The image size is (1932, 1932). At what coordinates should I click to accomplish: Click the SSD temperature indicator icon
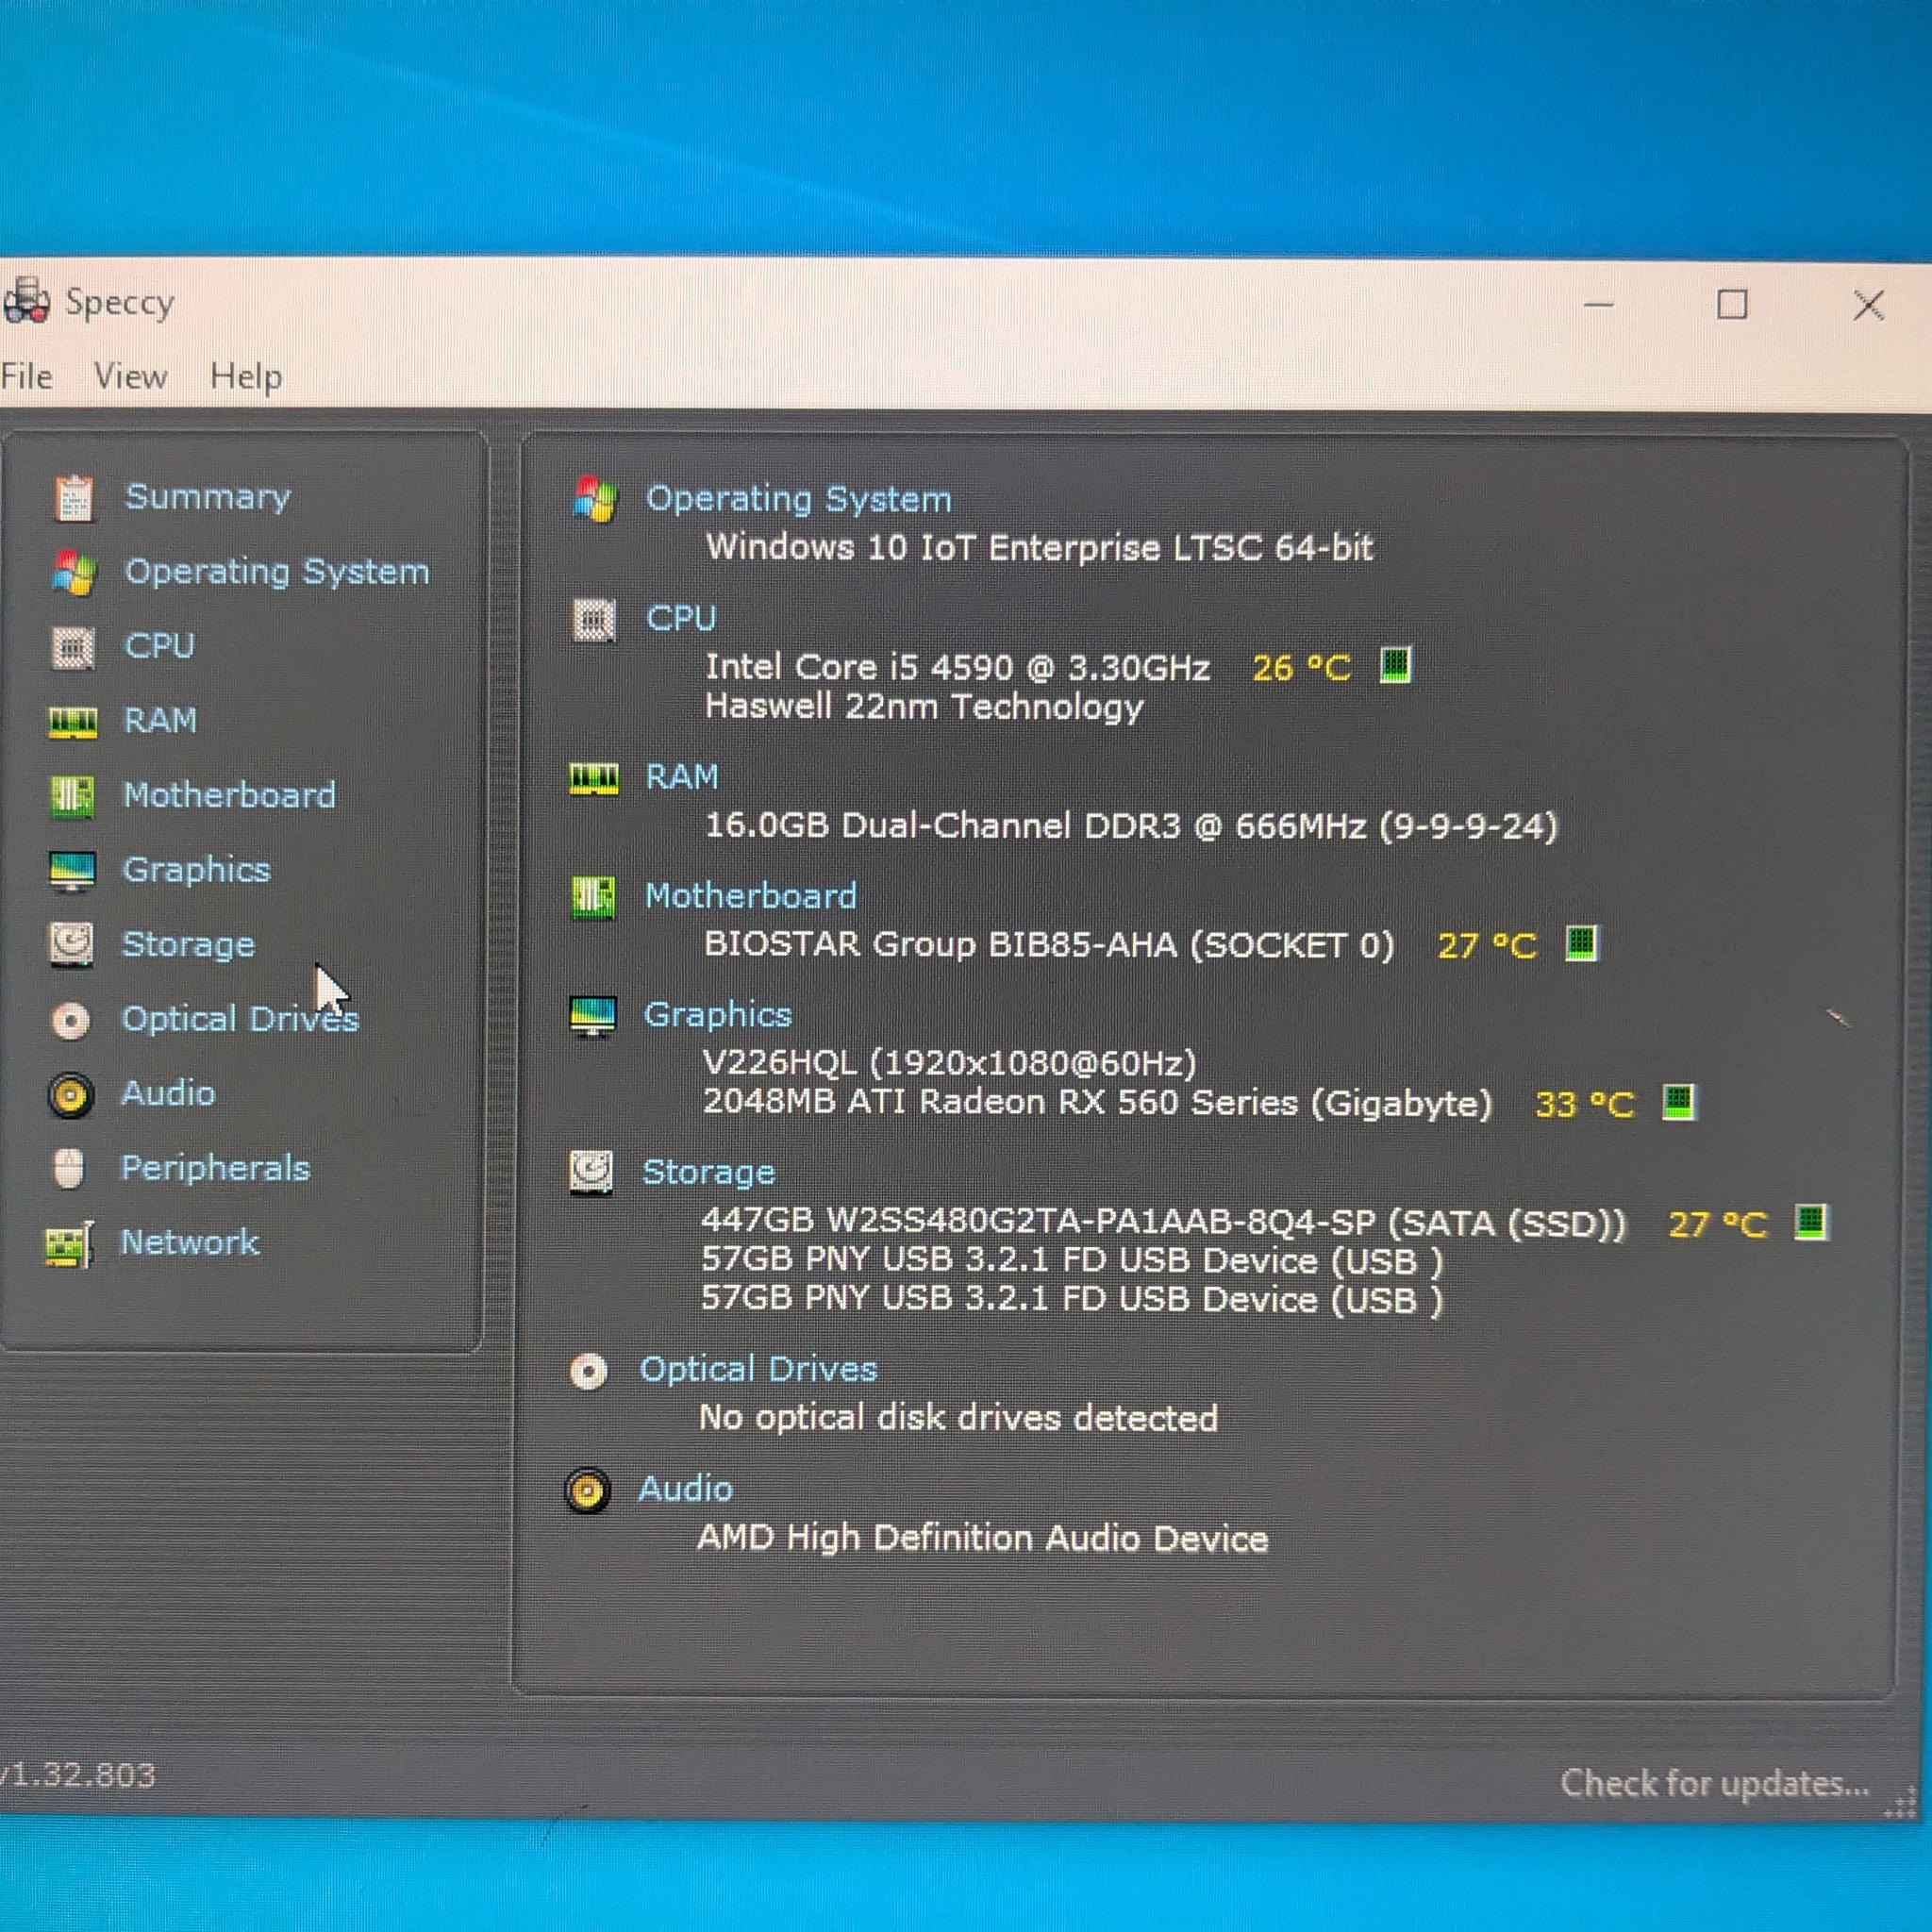coord(1811,1221)
